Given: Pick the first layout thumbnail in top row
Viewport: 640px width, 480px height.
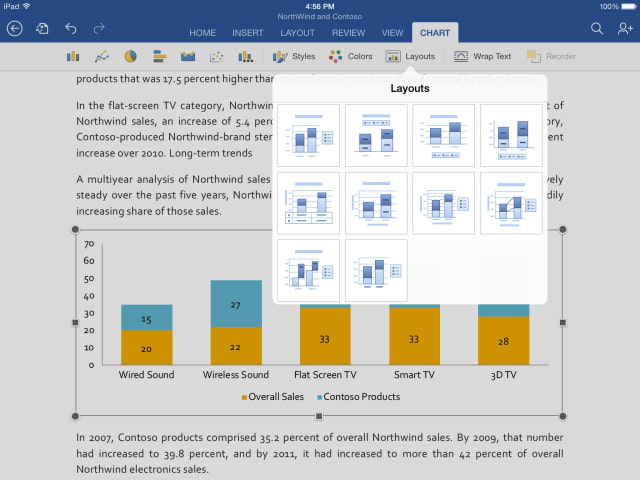Looking at the screenshot, I should (309, 136).
